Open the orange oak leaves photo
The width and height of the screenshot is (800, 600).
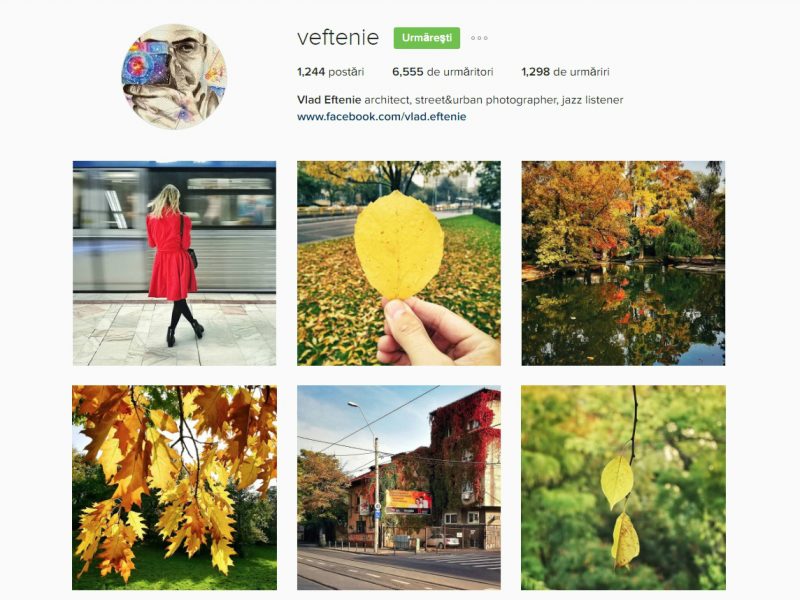[x=174, y=488]
